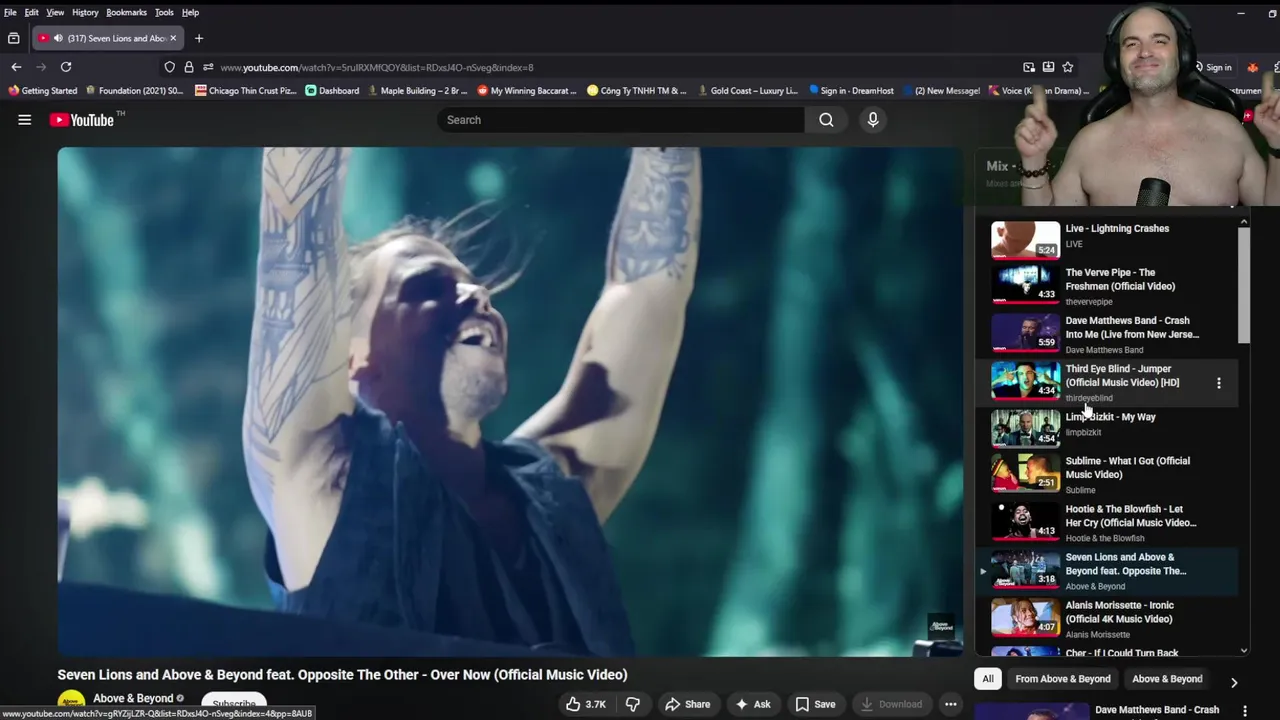Select the All filter chip

click(x=987, y=679)
